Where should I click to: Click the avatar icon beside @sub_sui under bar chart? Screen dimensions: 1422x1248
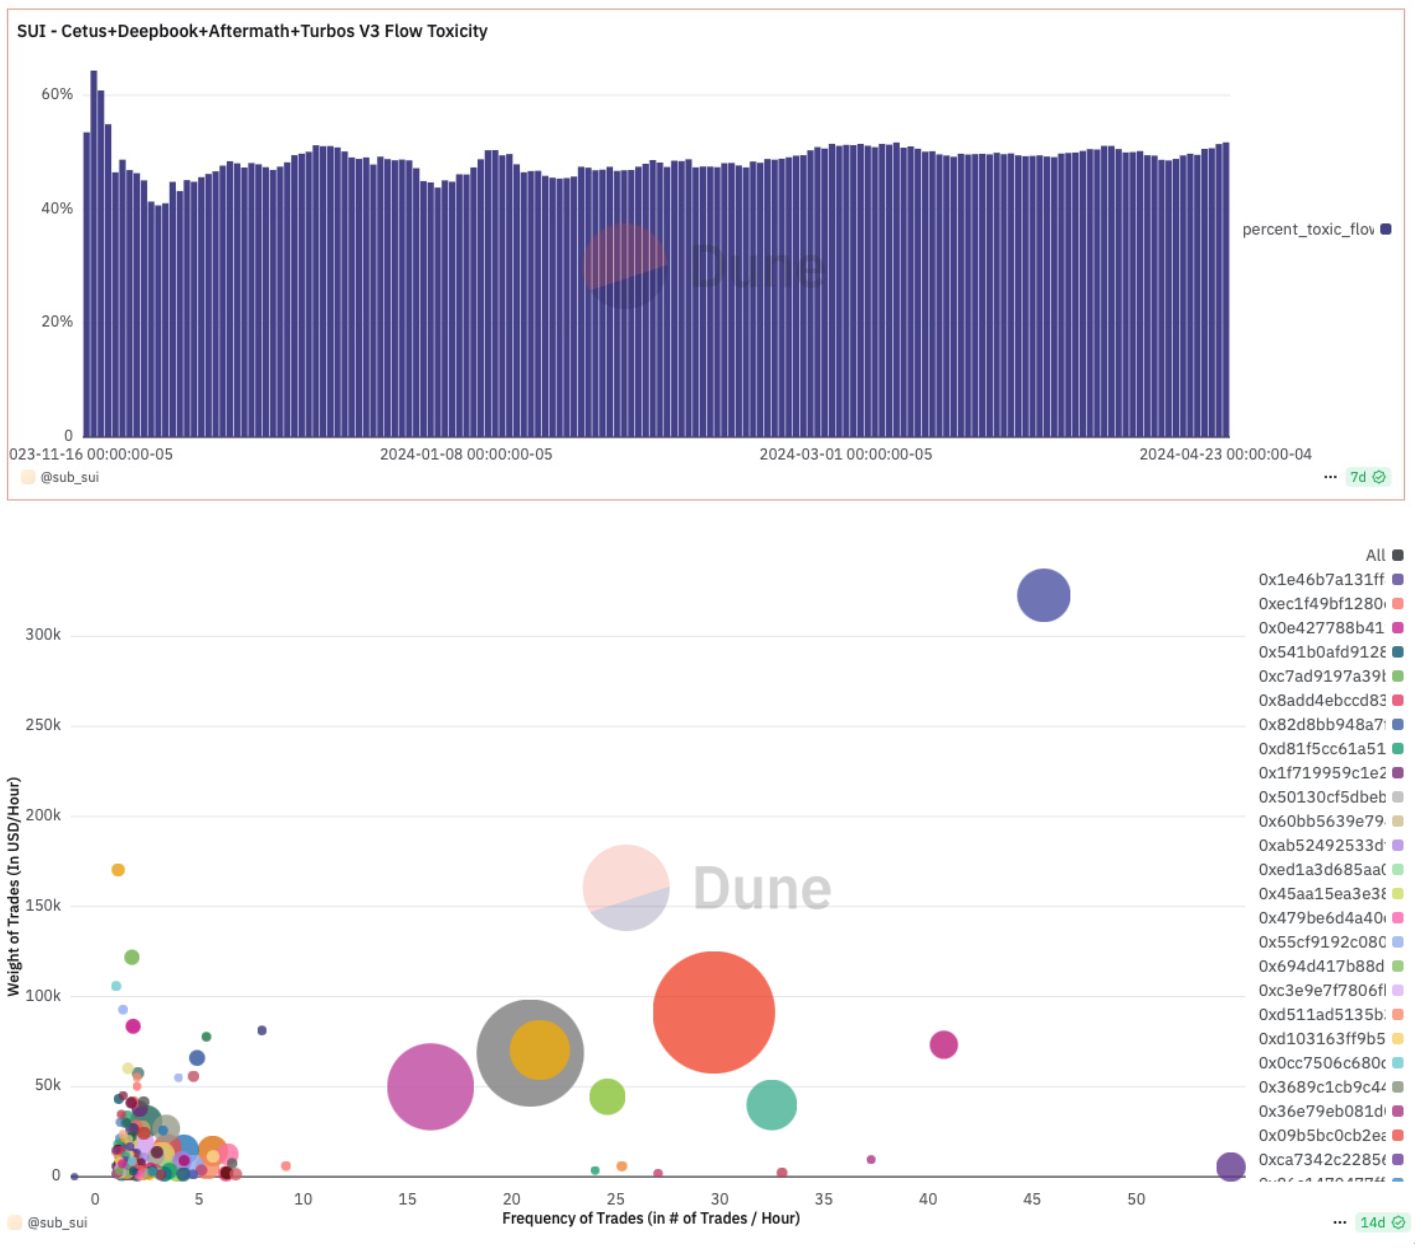pos(28,477)
